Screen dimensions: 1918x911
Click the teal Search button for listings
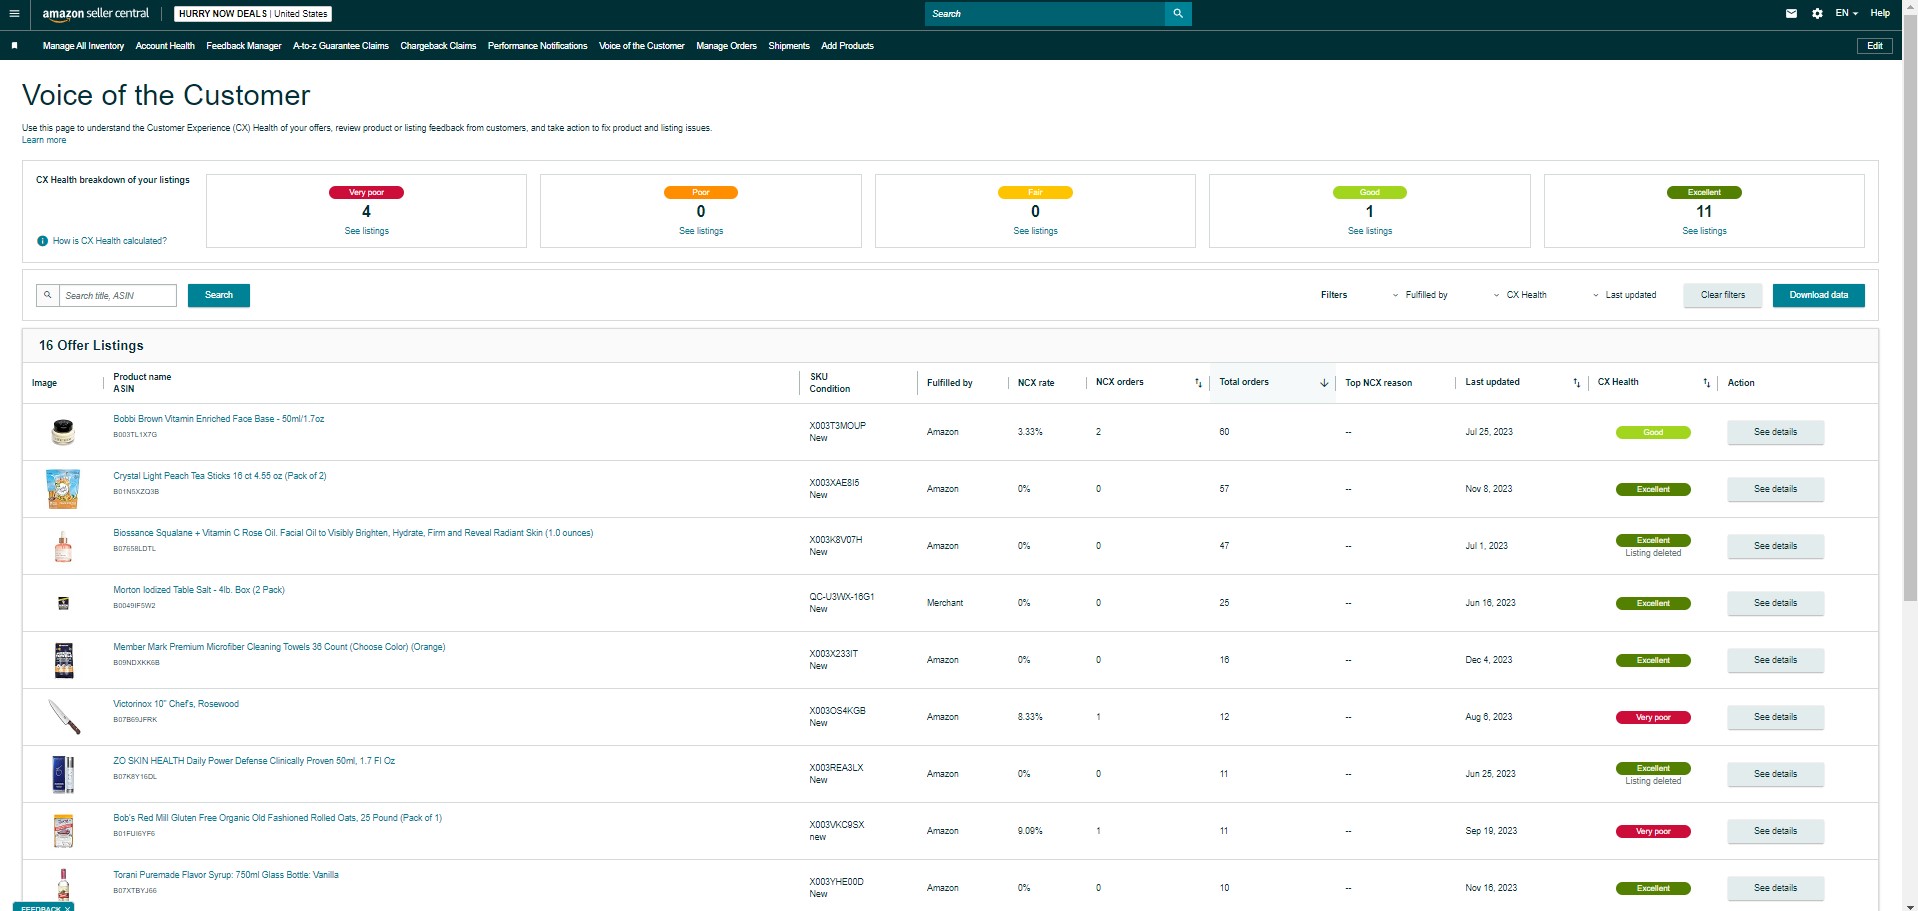coord(219,295)
